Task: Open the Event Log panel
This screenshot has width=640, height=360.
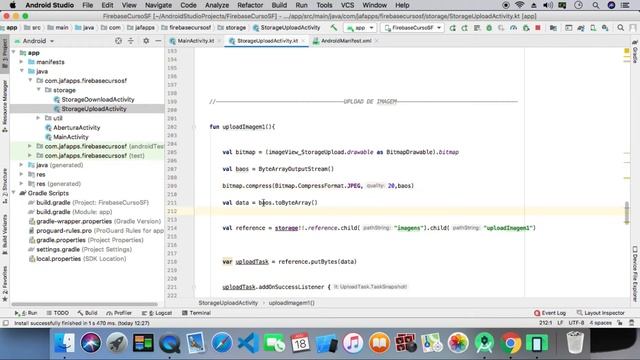Action: pyautogui.click(x=550, y=313)
